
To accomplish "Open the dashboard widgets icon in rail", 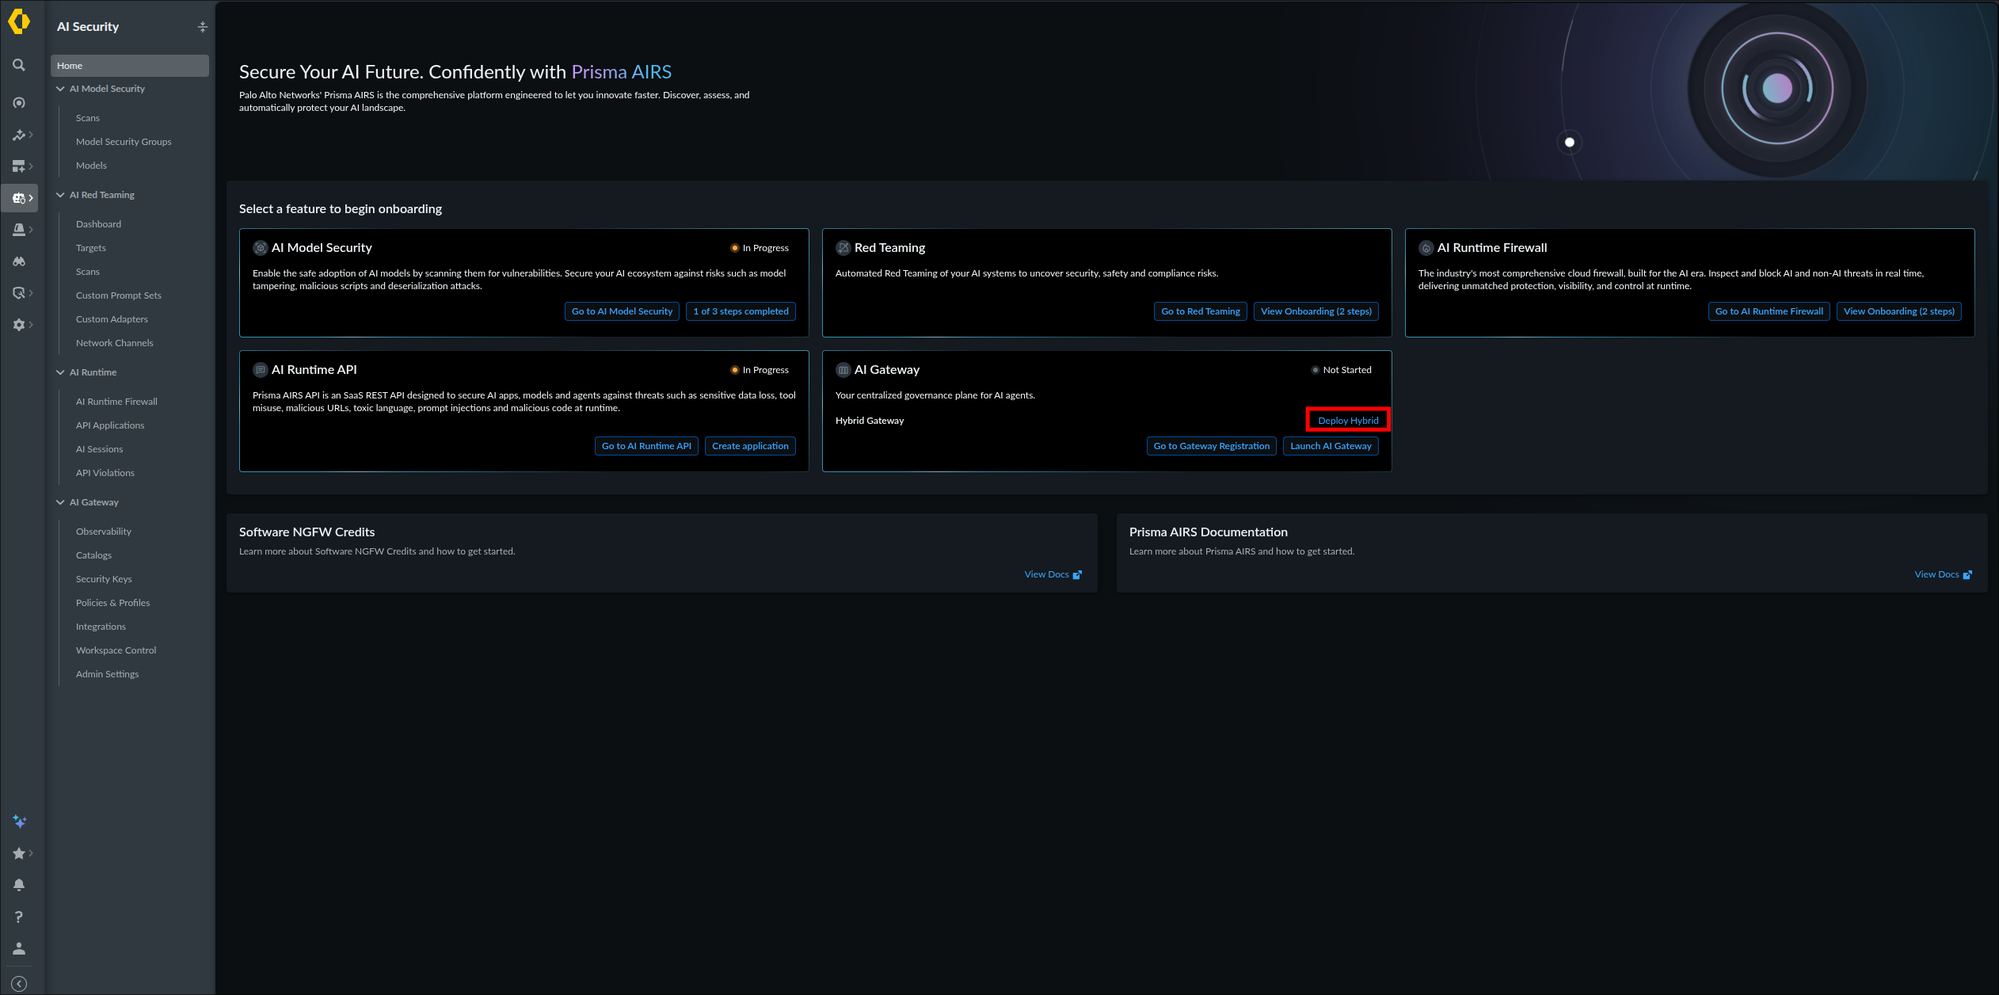I will [x=19, y=166].
